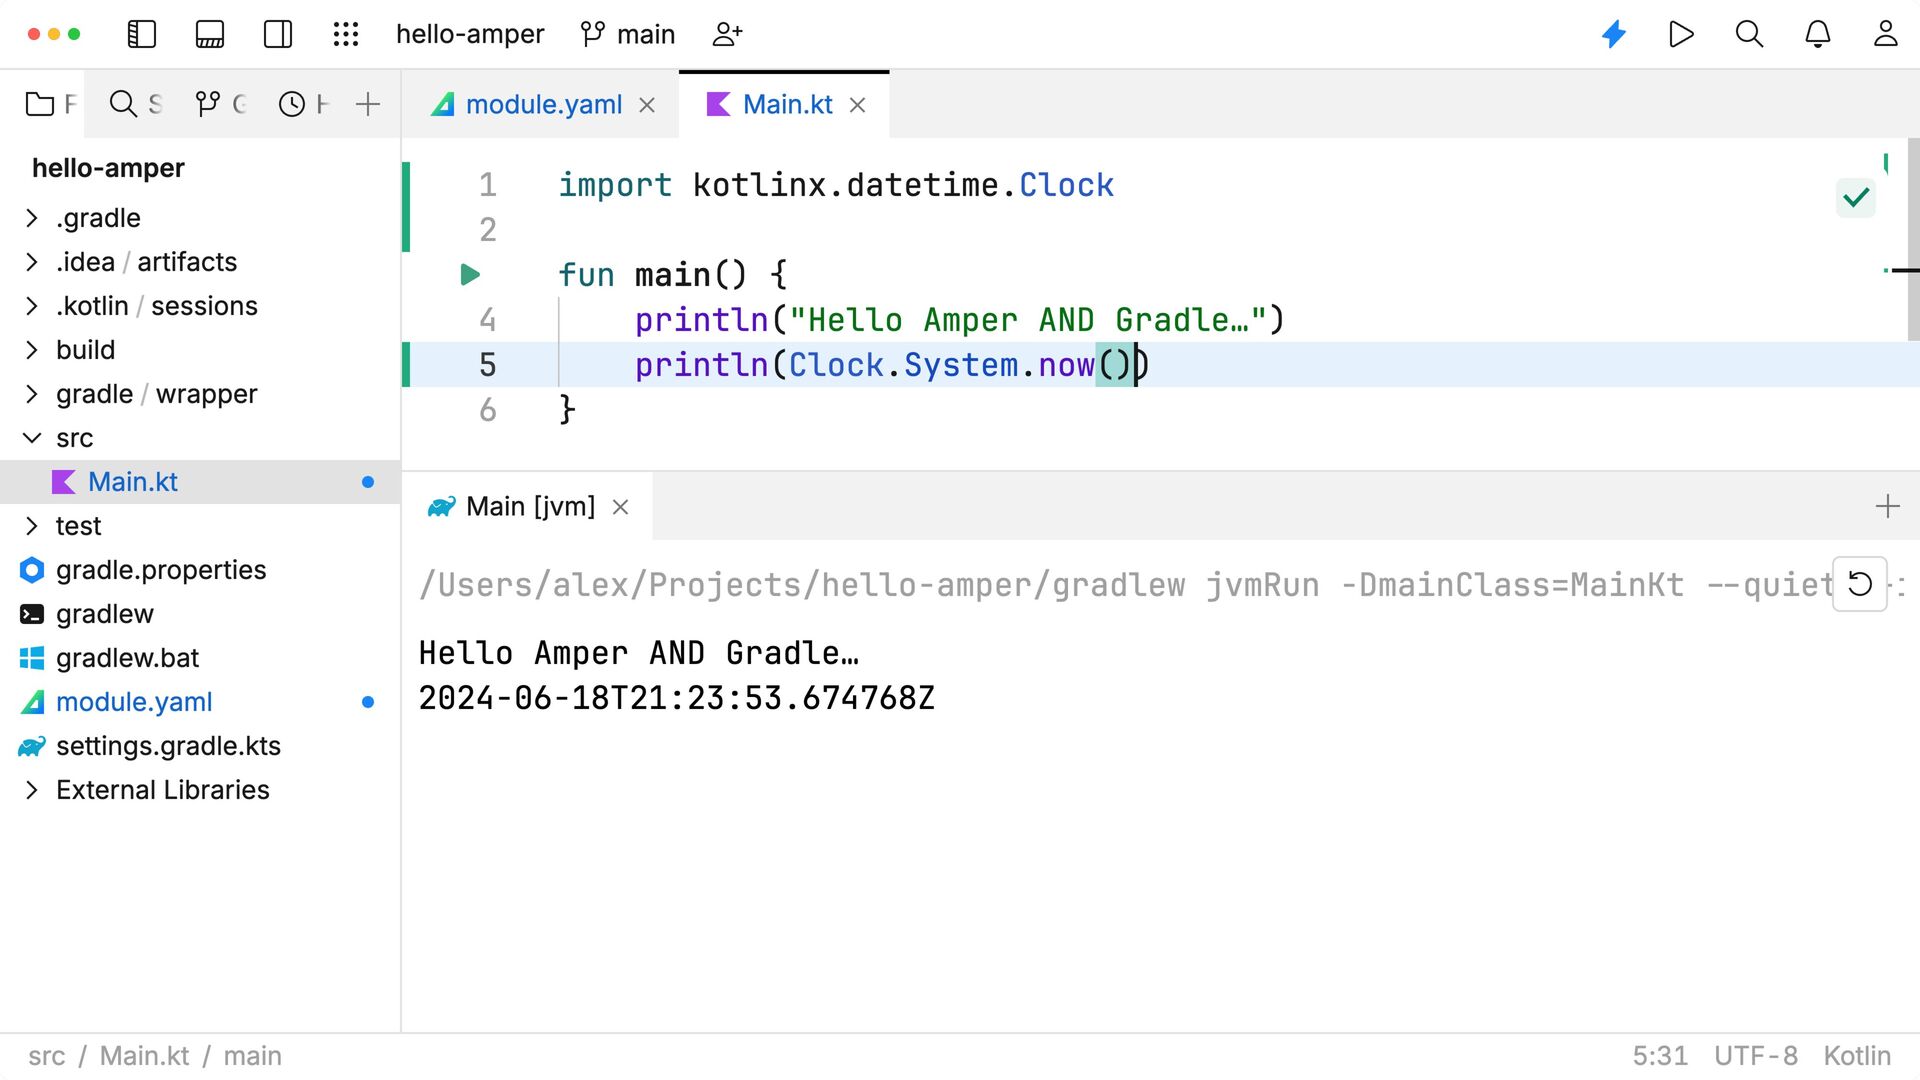Expand the .gradle folder
The width and height of the screenshot is (1920, 1080).
coord(32,218)
